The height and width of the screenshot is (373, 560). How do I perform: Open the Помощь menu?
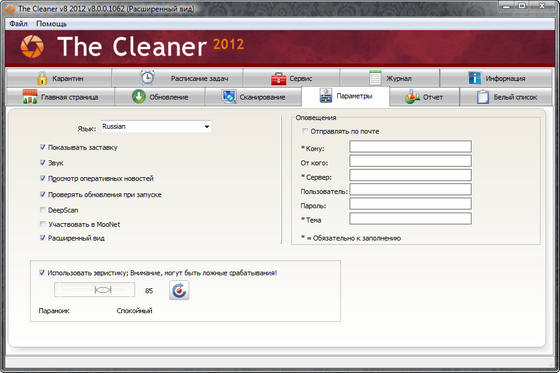click(x=51, y=24)
